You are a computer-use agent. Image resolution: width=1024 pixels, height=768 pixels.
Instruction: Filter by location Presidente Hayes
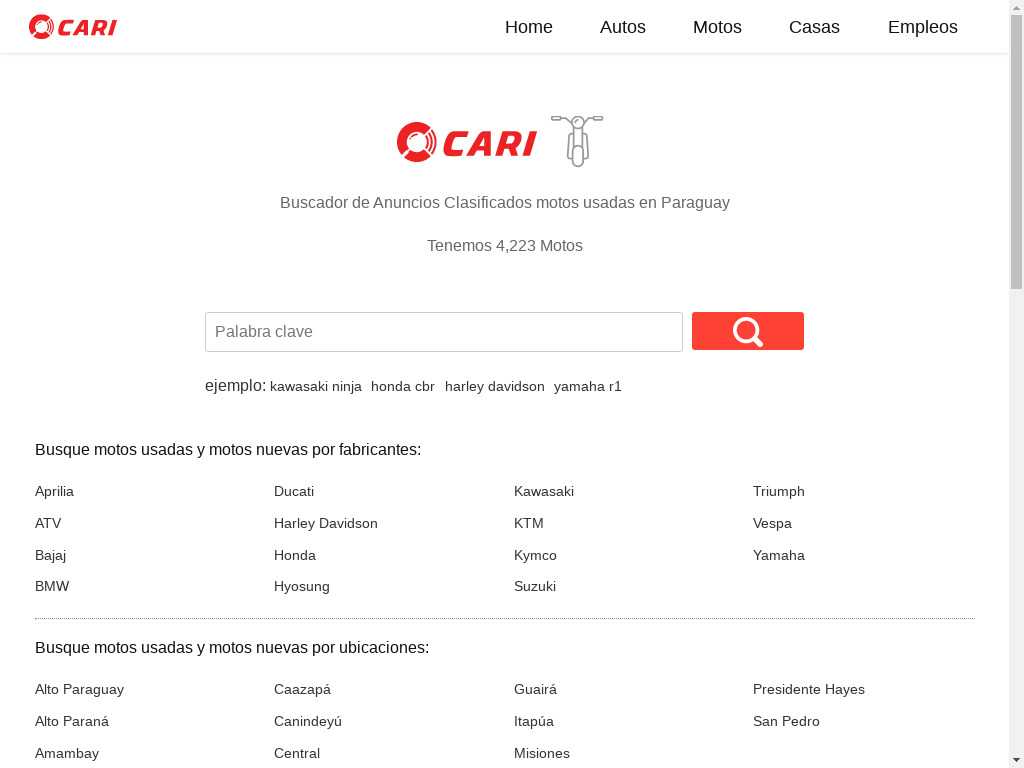coord(808,689)
